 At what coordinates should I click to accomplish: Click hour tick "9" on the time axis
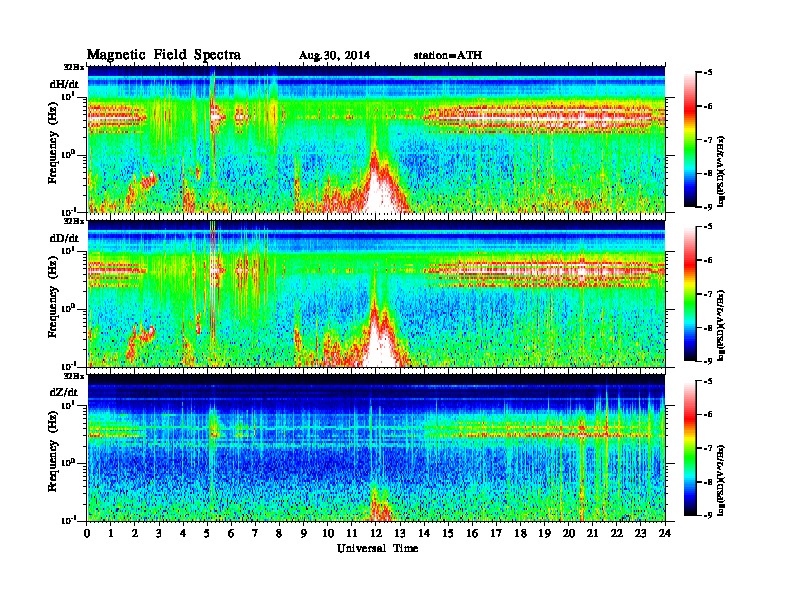pyautogui.click(x=304, y=533)
